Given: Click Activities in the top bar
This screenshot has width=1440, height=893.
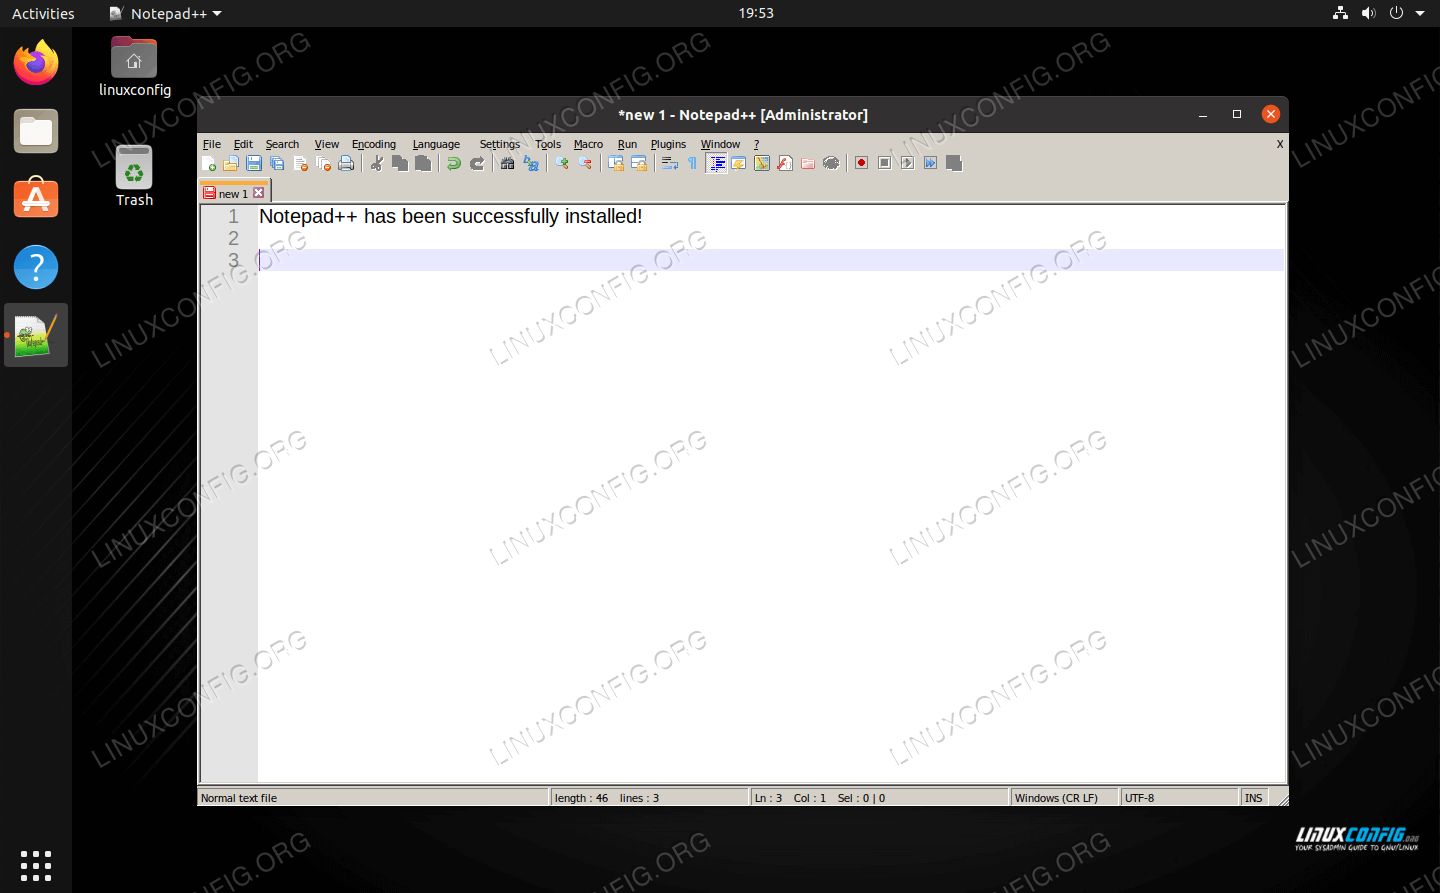Looking at the screenshot, I should click(x=43, y=13).
